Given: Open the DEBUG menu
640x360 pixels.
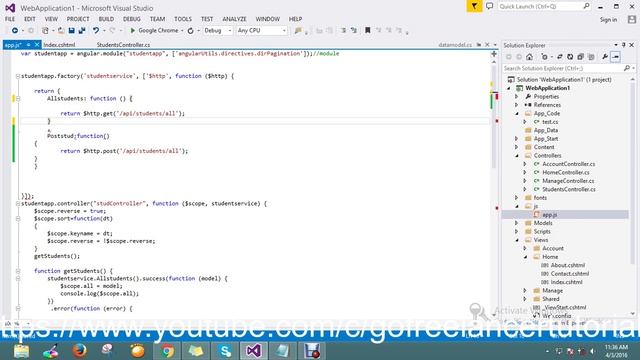Looking at the screenshot, I should pyautogui.click(x=131, y=19).
